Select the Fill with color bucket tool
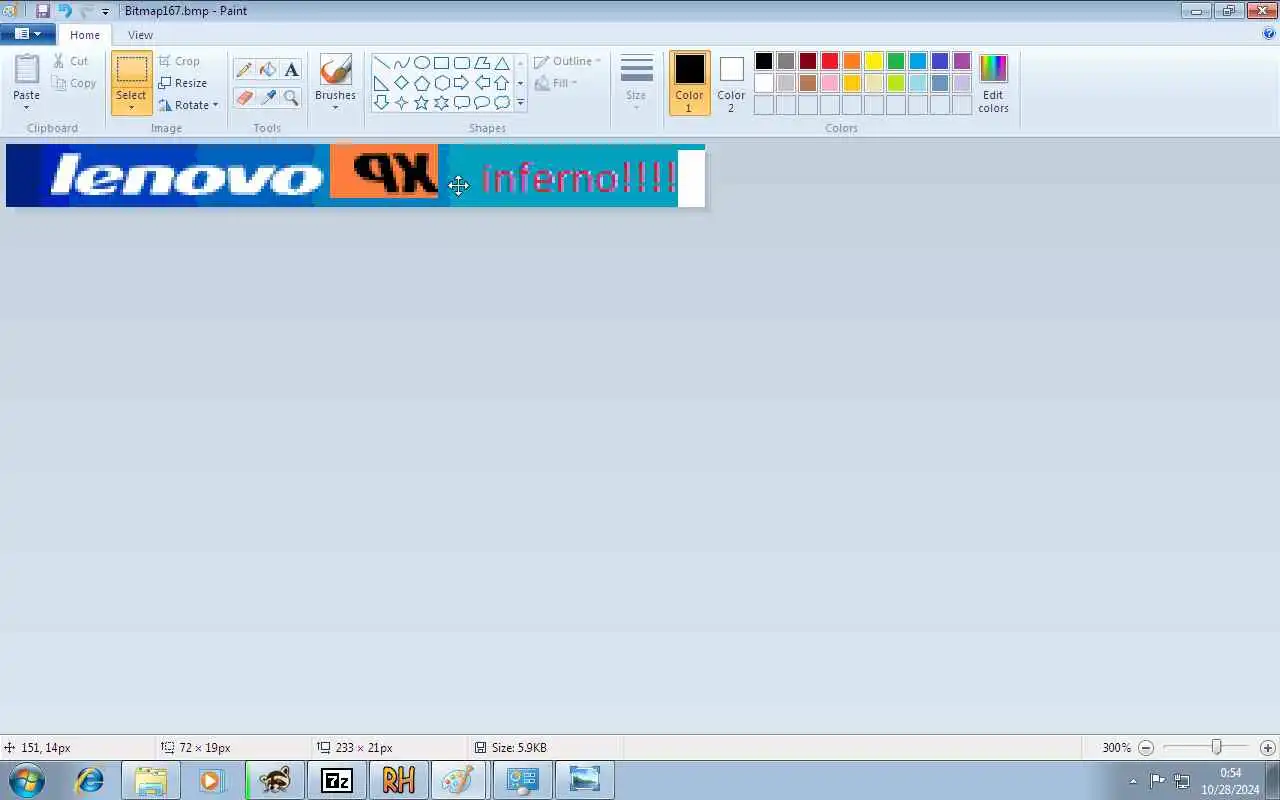The image size is (1280, 800). (267, 69)
